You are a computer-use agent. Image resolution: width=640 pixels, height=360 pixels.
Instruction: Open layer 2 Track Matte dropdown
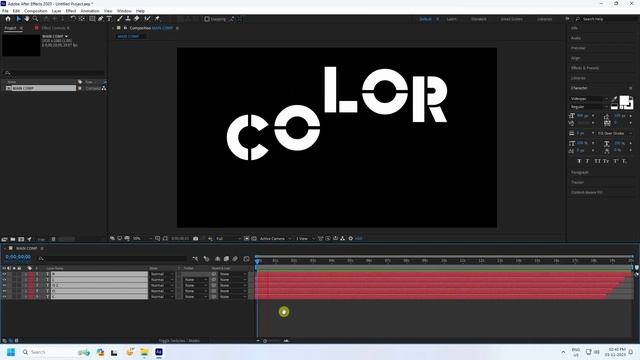tap(195, 280)
